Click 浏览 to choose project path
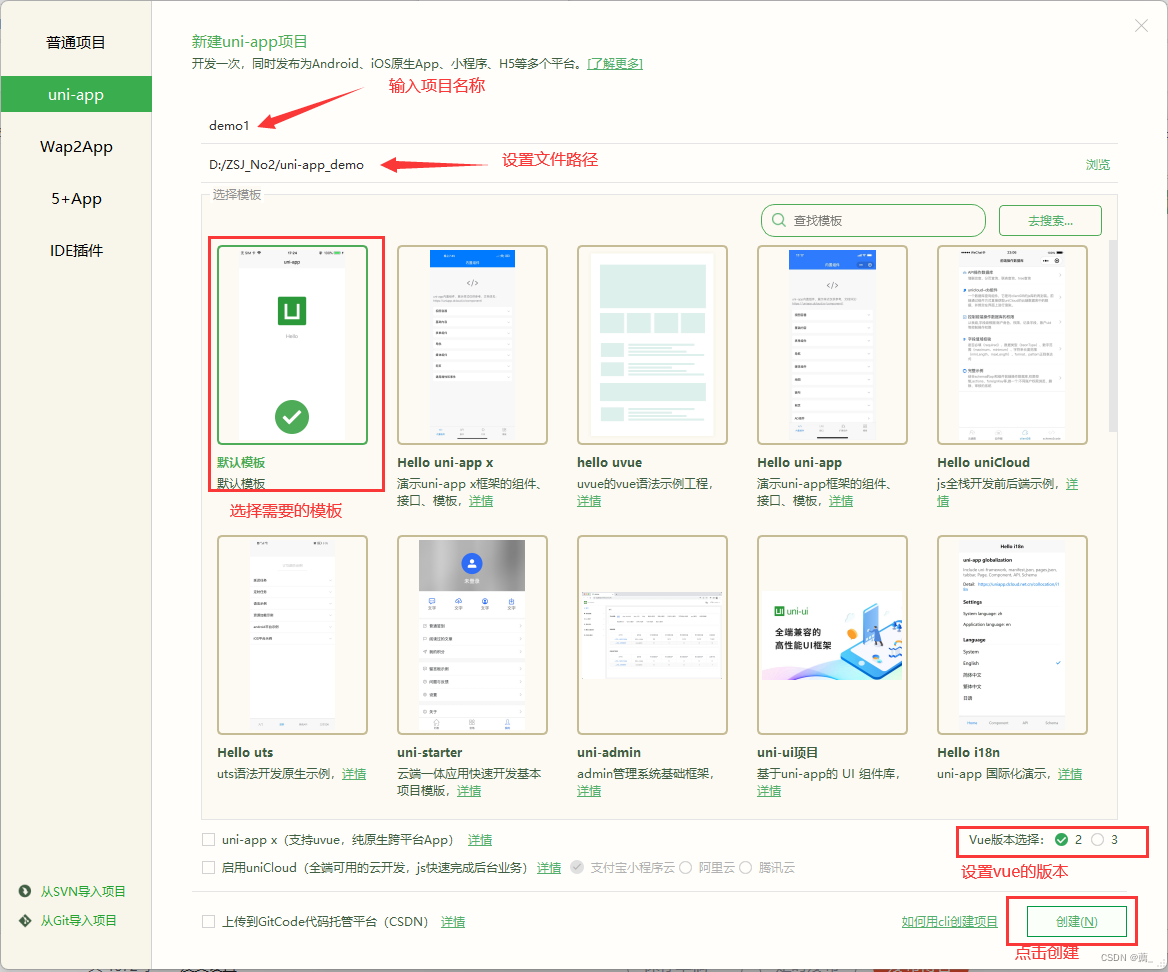 [x=1097, y=164]
